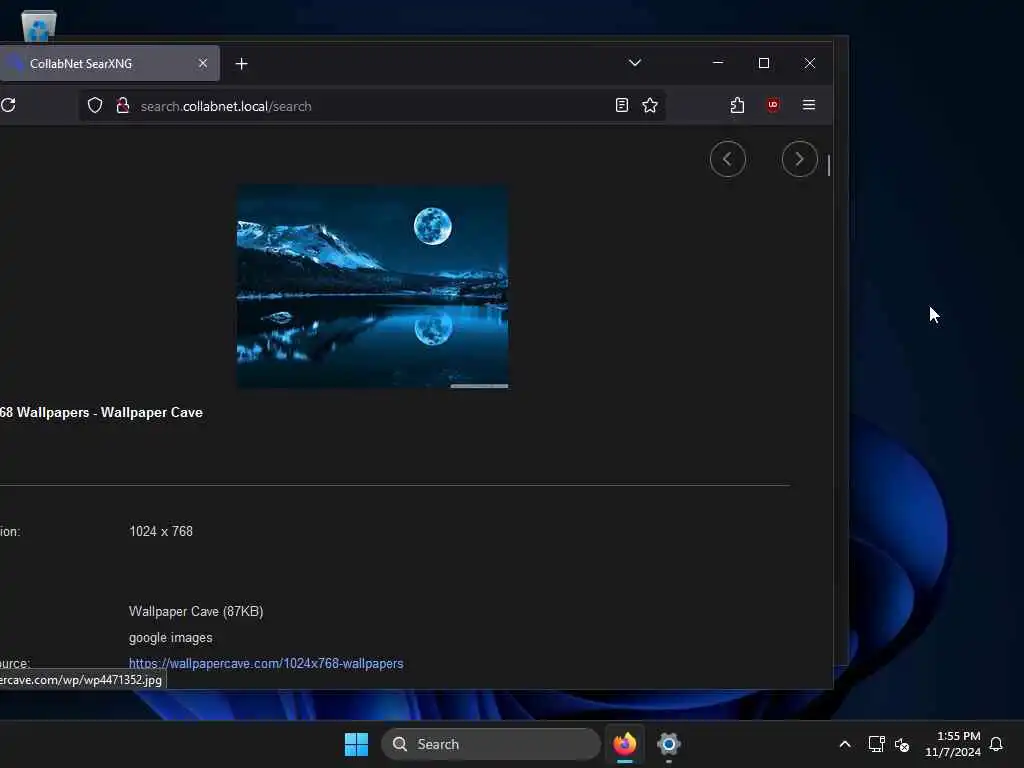Open the notifications bell icon
The width and height of the screenshot is (1024, 768).
(x=996, y=744)
